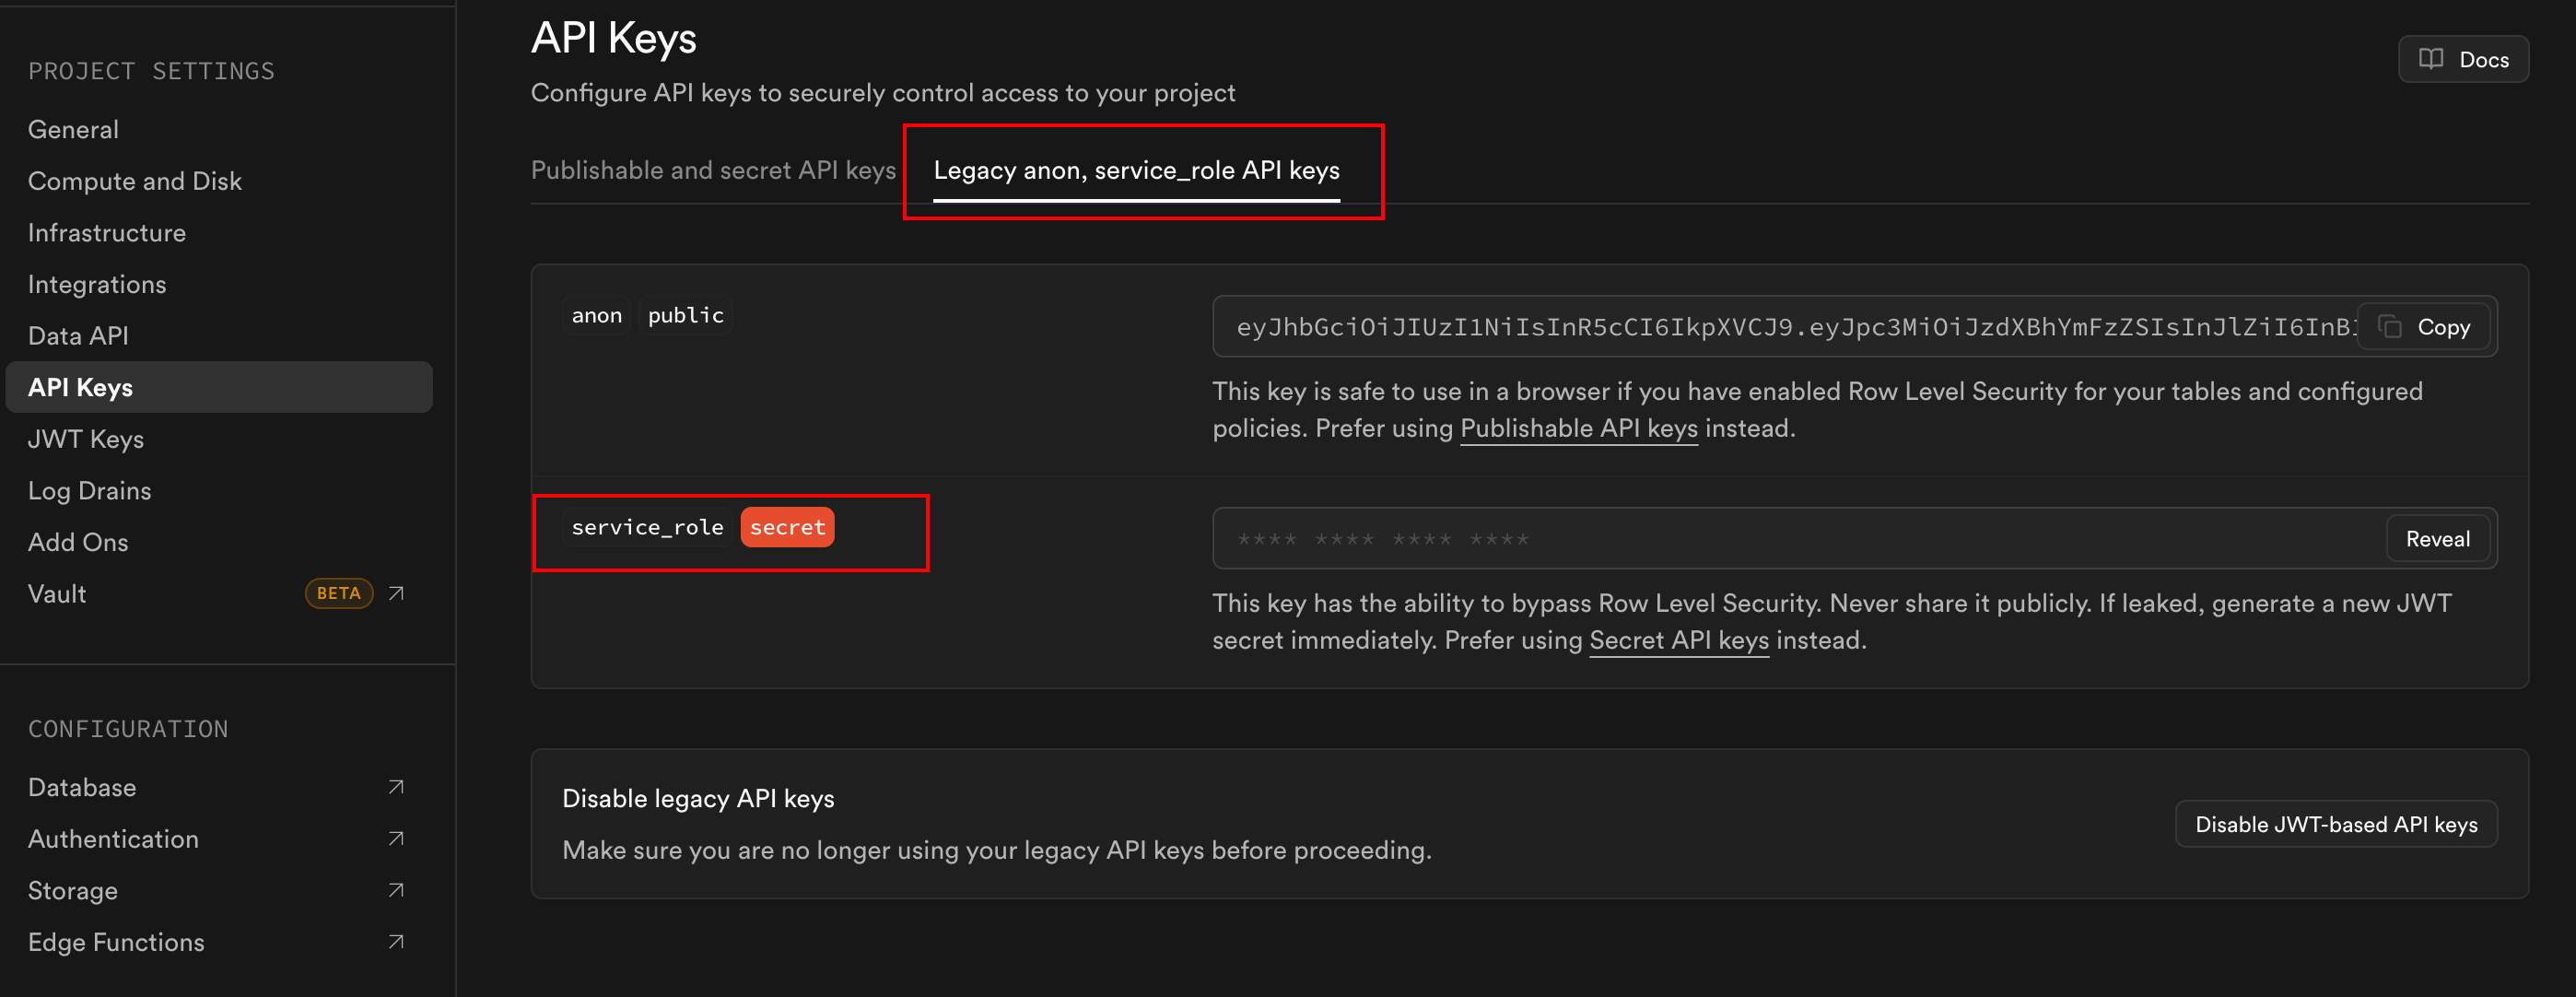Image resolution: width=2576 pixels, height=997 pixels.
Task: Open the Publishable API keys link
Action: point(1578,429)
